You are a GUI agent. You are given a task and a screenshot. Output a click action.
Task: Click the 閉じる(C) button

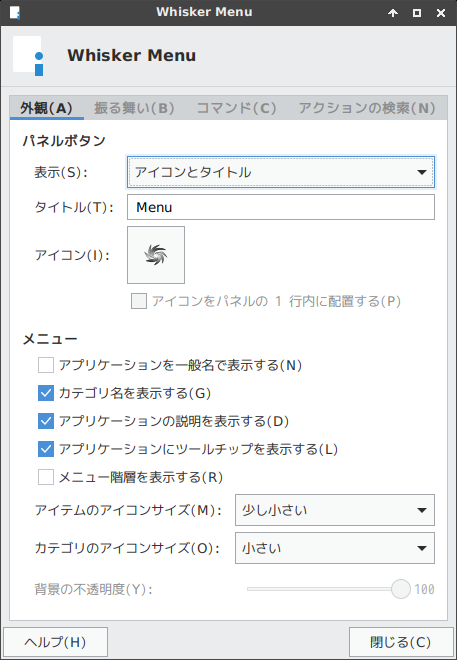tap(400, 642)
